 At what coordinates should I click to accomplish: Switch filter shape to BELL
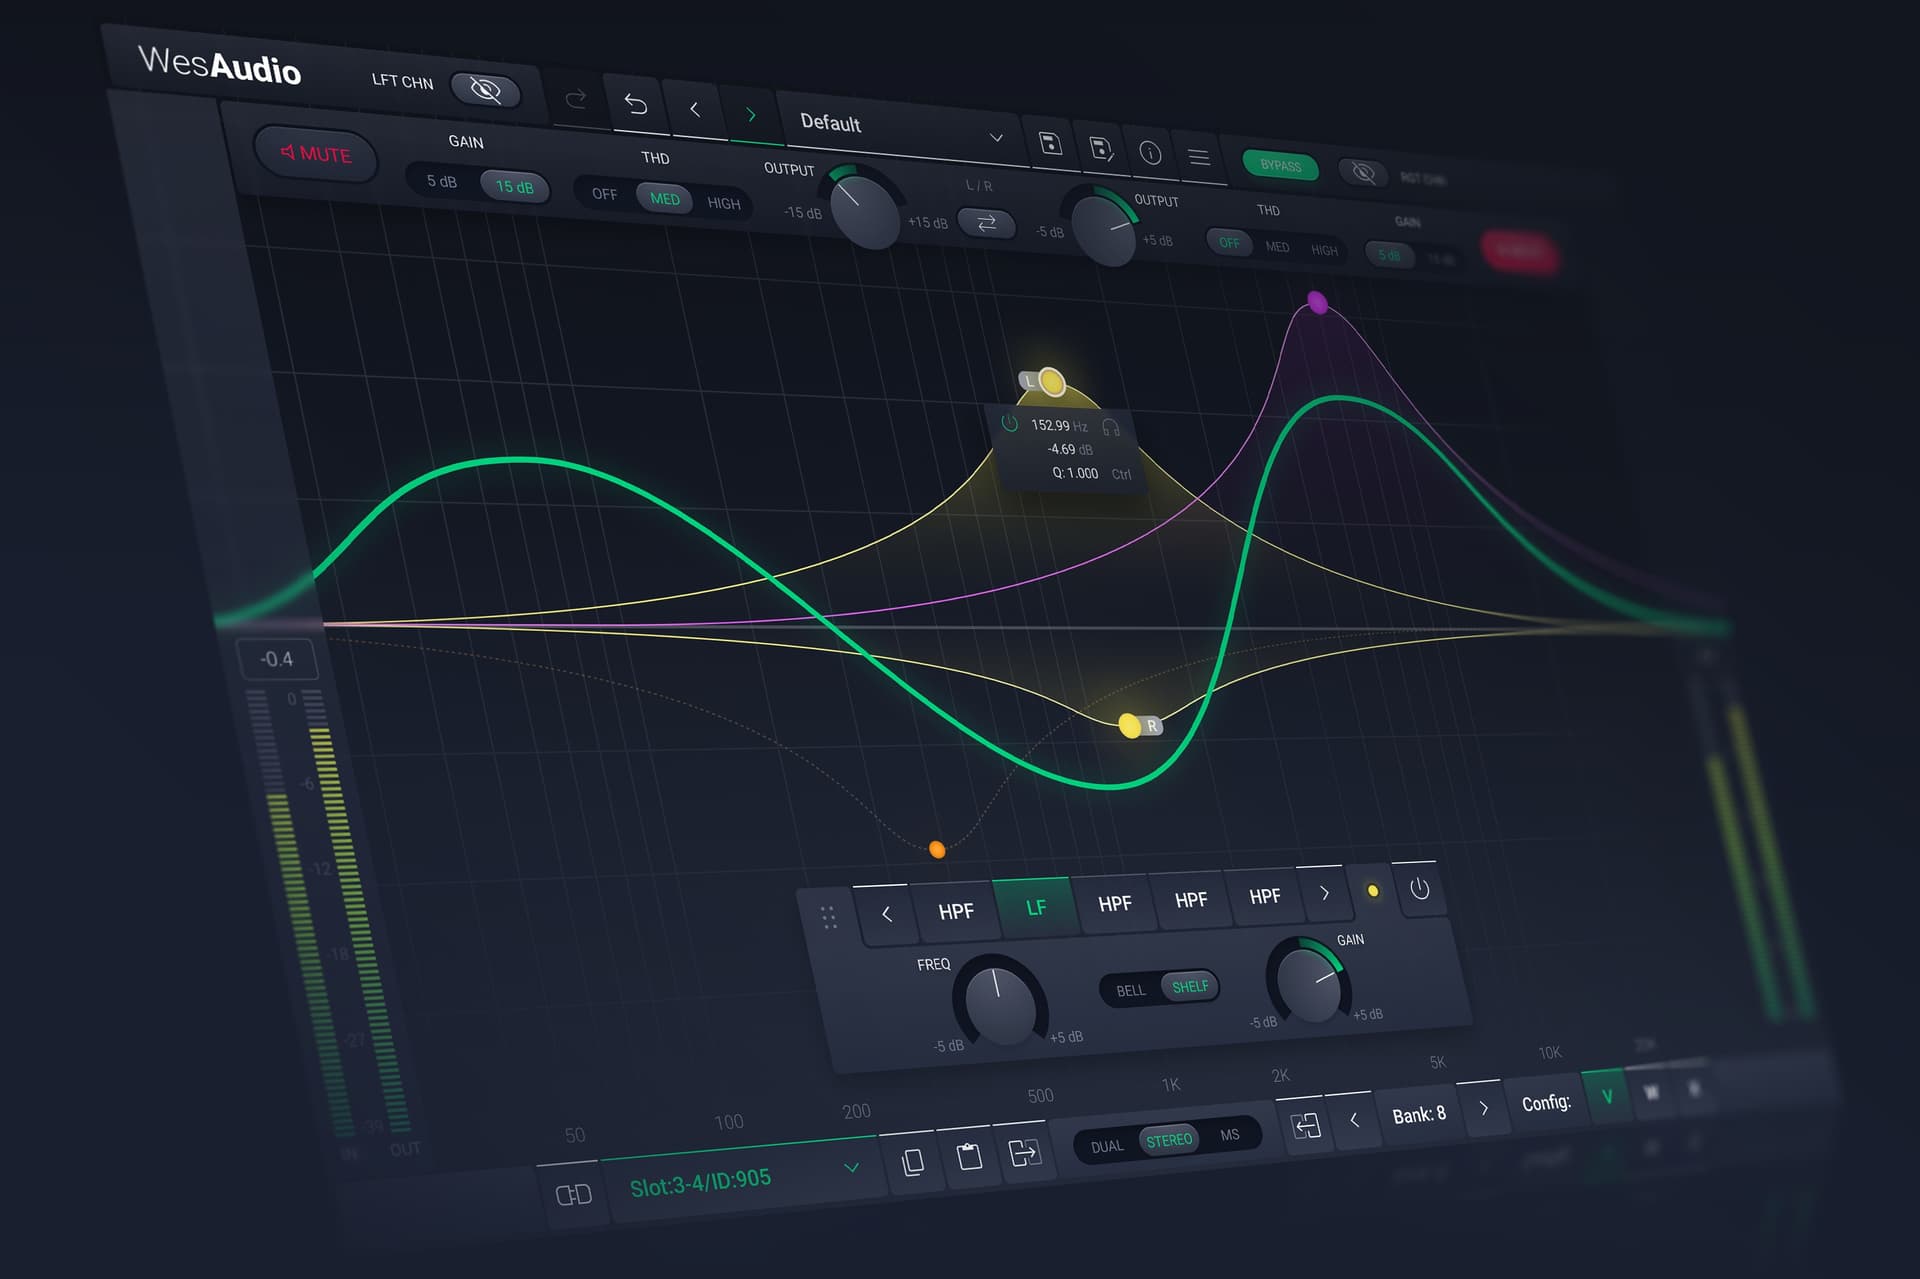click(1130, 990)
